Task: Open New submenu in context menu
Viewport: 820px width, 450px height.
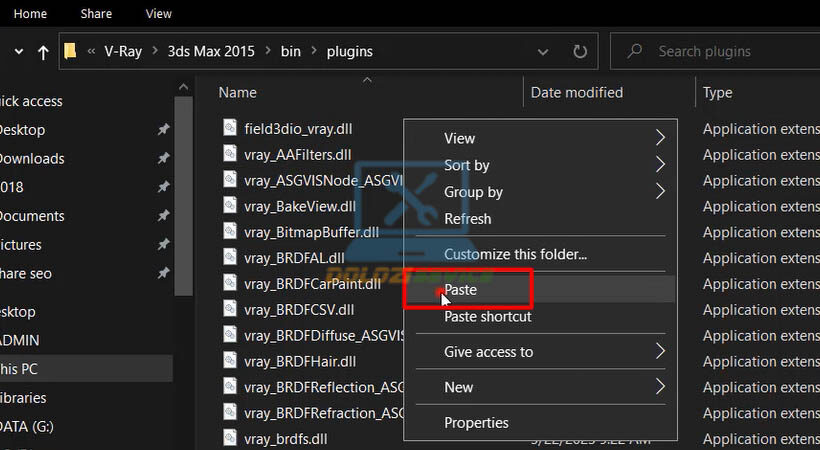Action: (540, 387)
